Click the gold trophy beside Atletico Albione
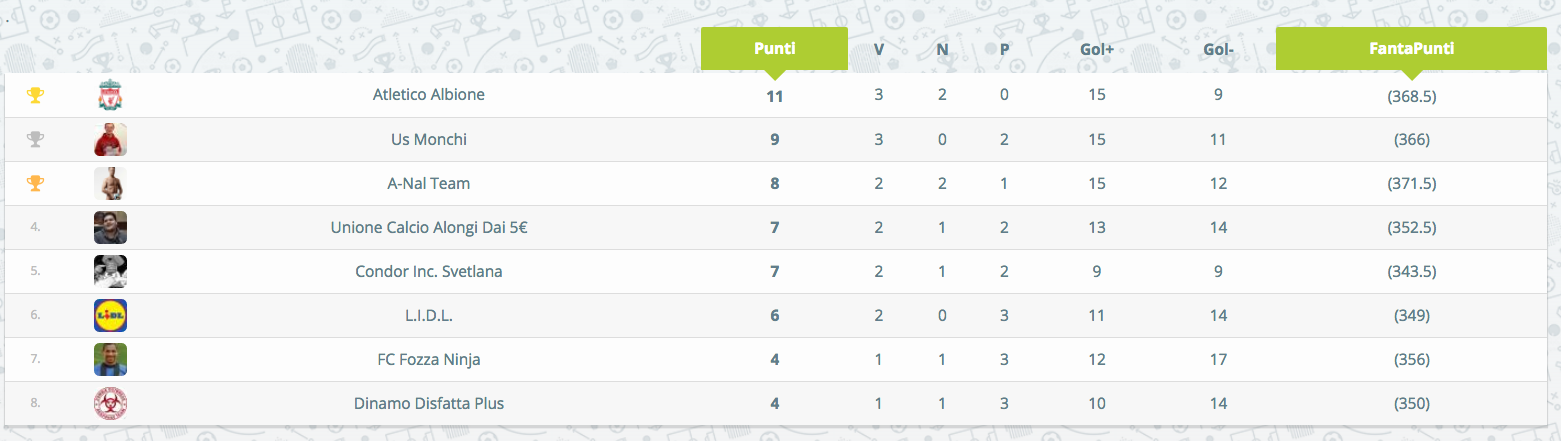This screenshot has height=441, width=1561. point(35,95)
